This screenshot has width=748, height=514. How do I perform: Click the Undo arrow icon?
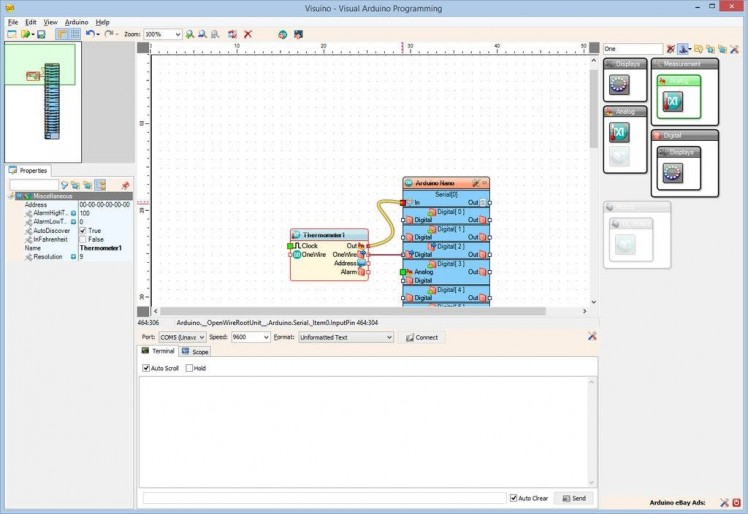click(x=89, y=34)
